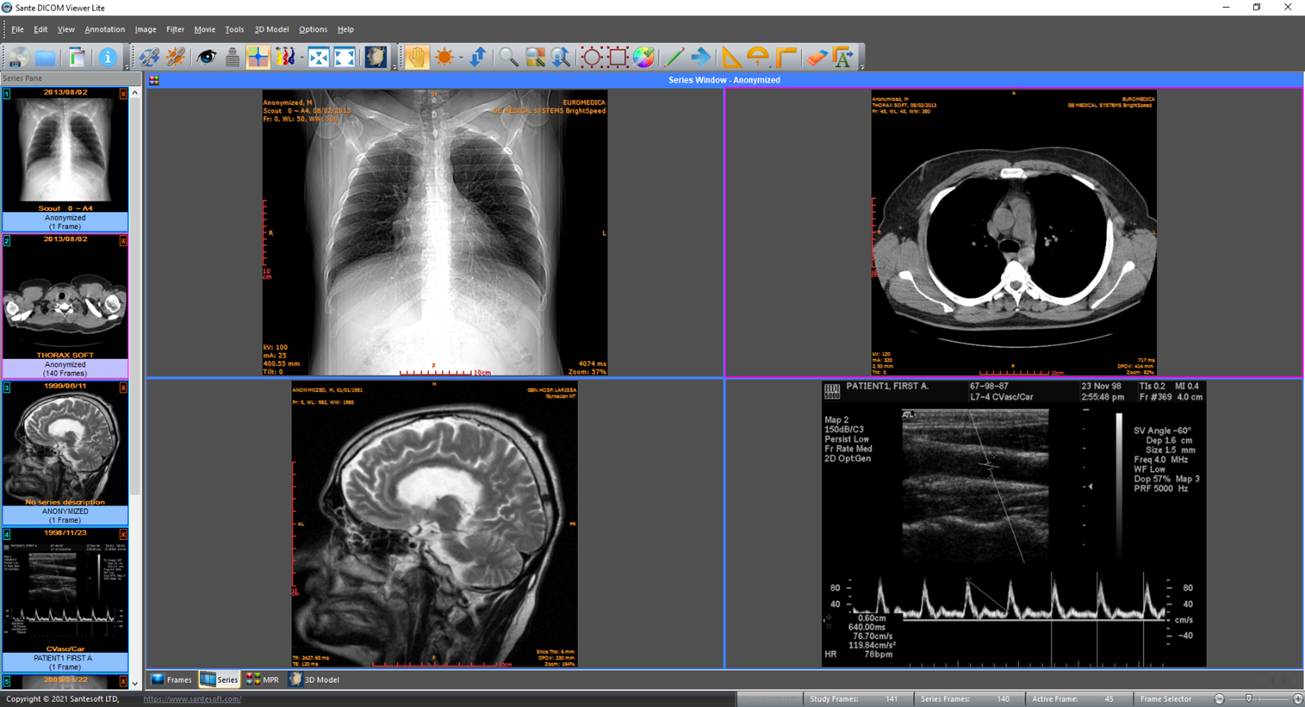Screen dimensions: 1305x707
Task: Switch to the MPR tab
Action: pyautogui.click(x=263, y=679)
